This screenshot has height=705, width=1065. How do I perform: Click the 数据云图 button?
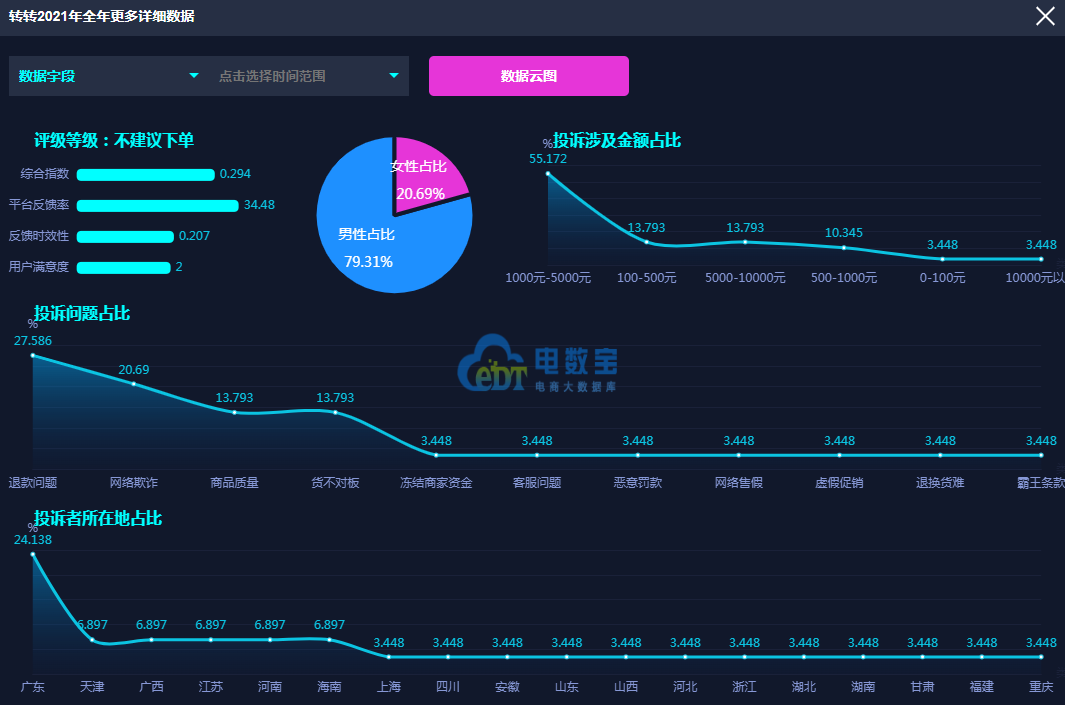coord(528,76)
